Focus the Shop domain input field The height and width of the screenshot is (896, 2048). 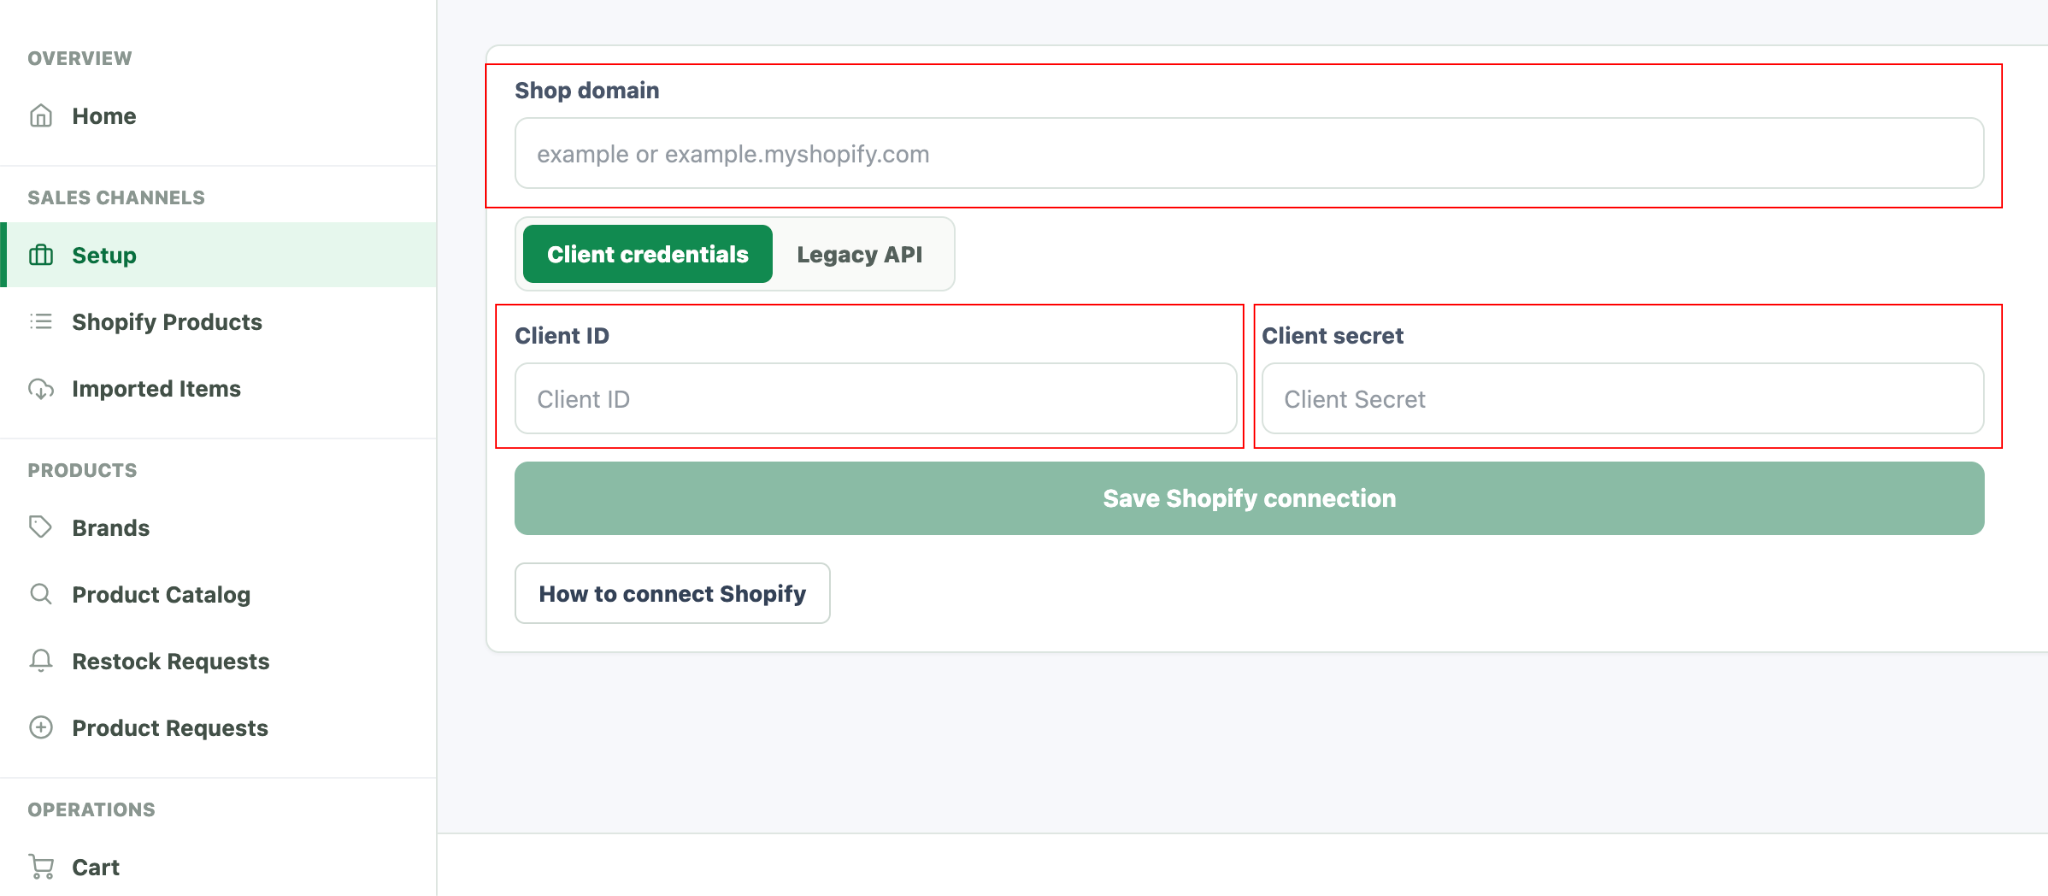[x=1249, y=153]
